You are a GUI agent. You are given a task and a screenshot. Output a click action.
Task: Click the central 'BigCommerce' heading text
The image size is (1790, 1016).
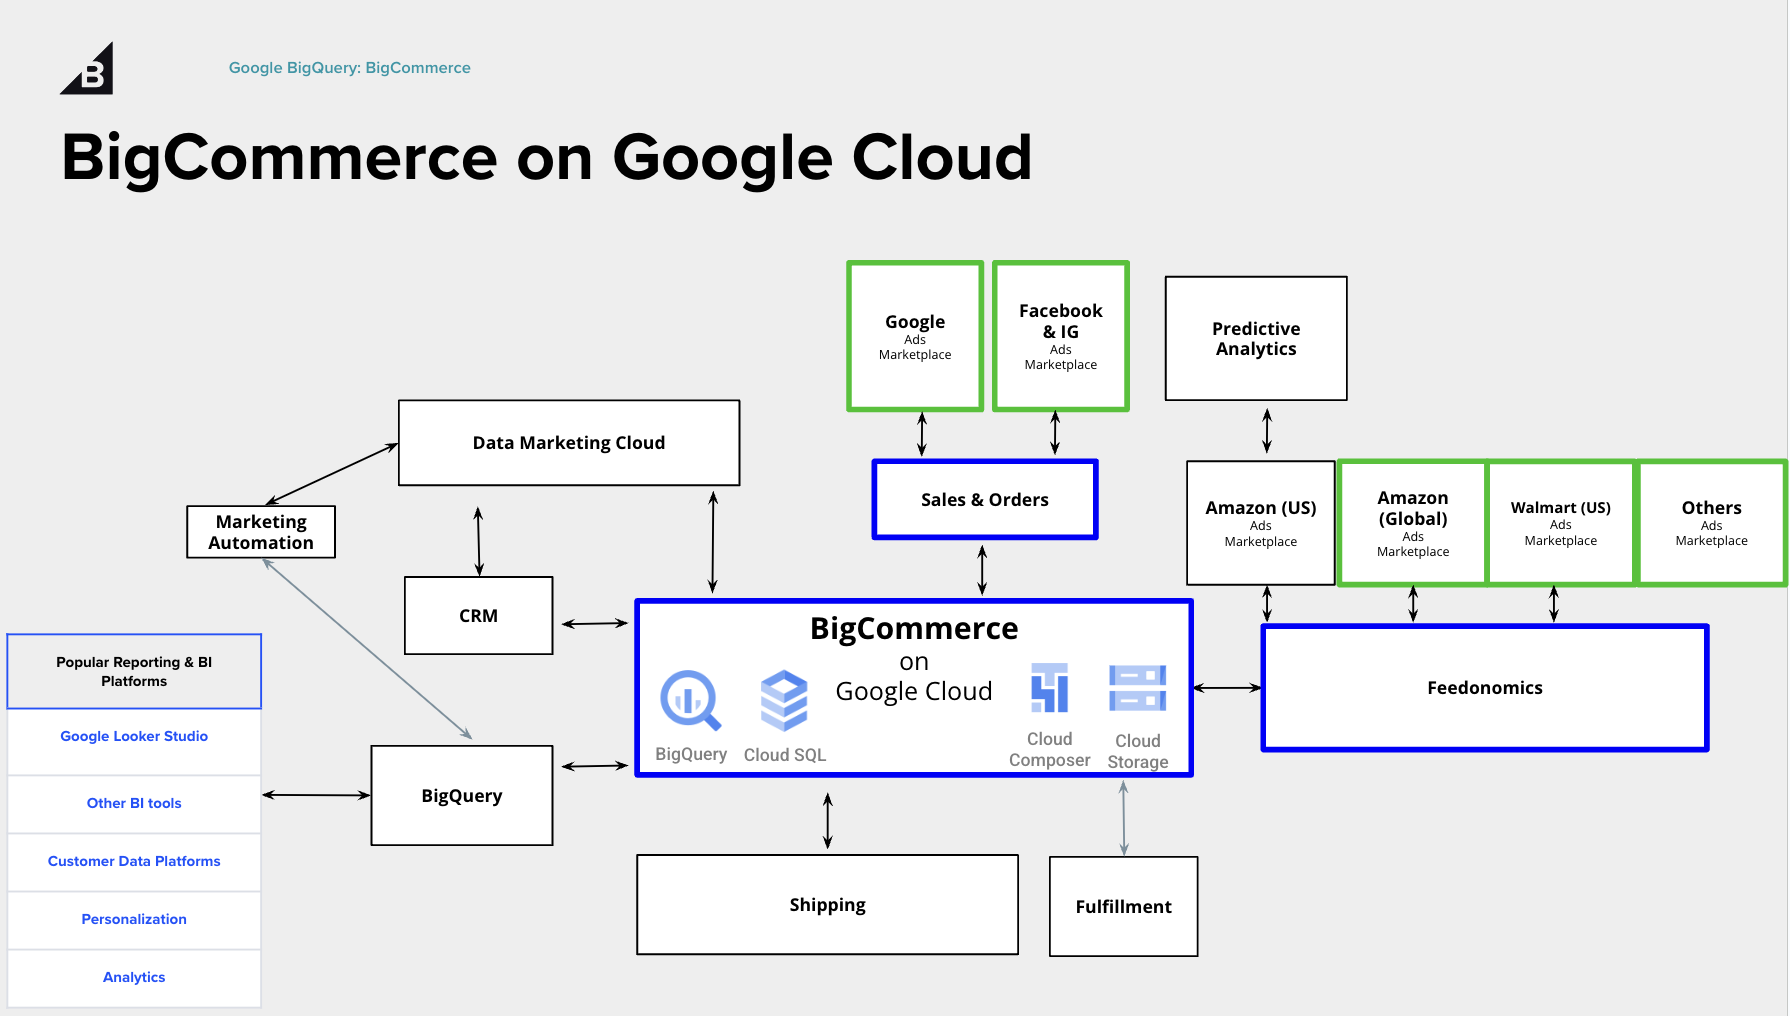click(x=914, y=629)
